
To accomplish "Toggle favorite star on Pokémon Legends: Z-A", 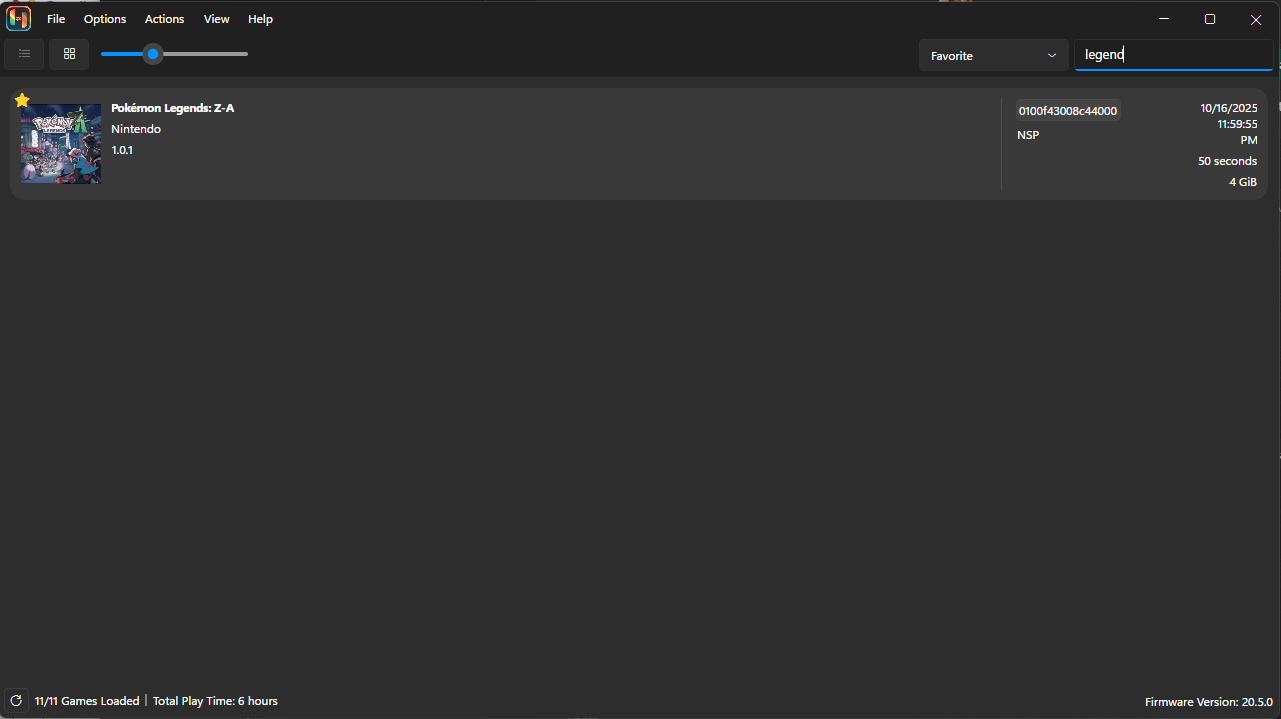I will [22, 100].
